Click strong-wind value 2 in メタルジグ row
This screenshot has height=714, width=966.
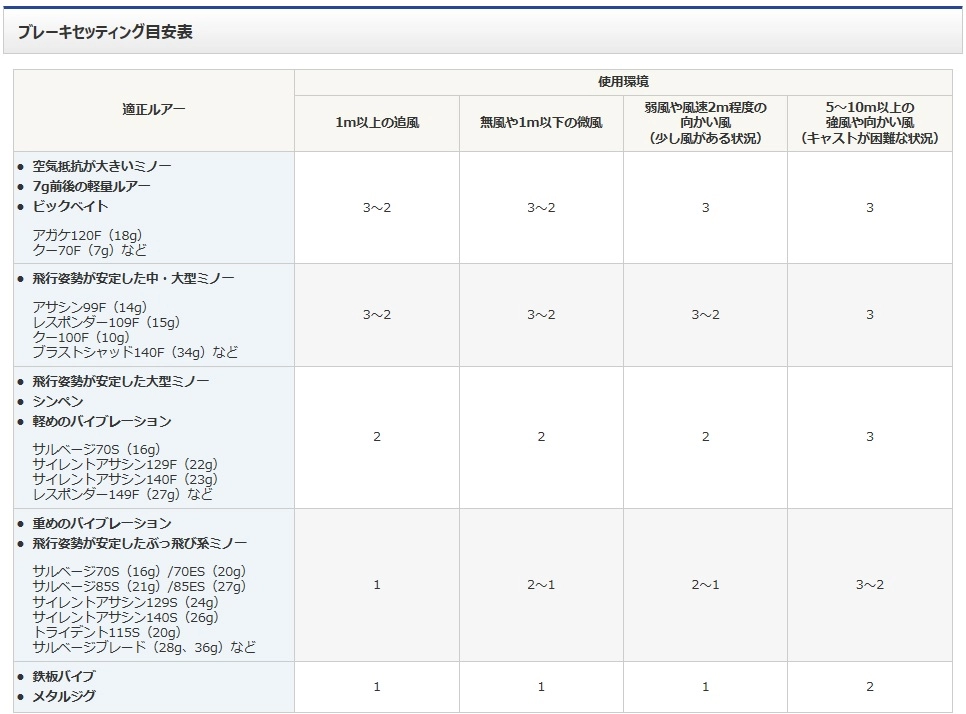869,687
